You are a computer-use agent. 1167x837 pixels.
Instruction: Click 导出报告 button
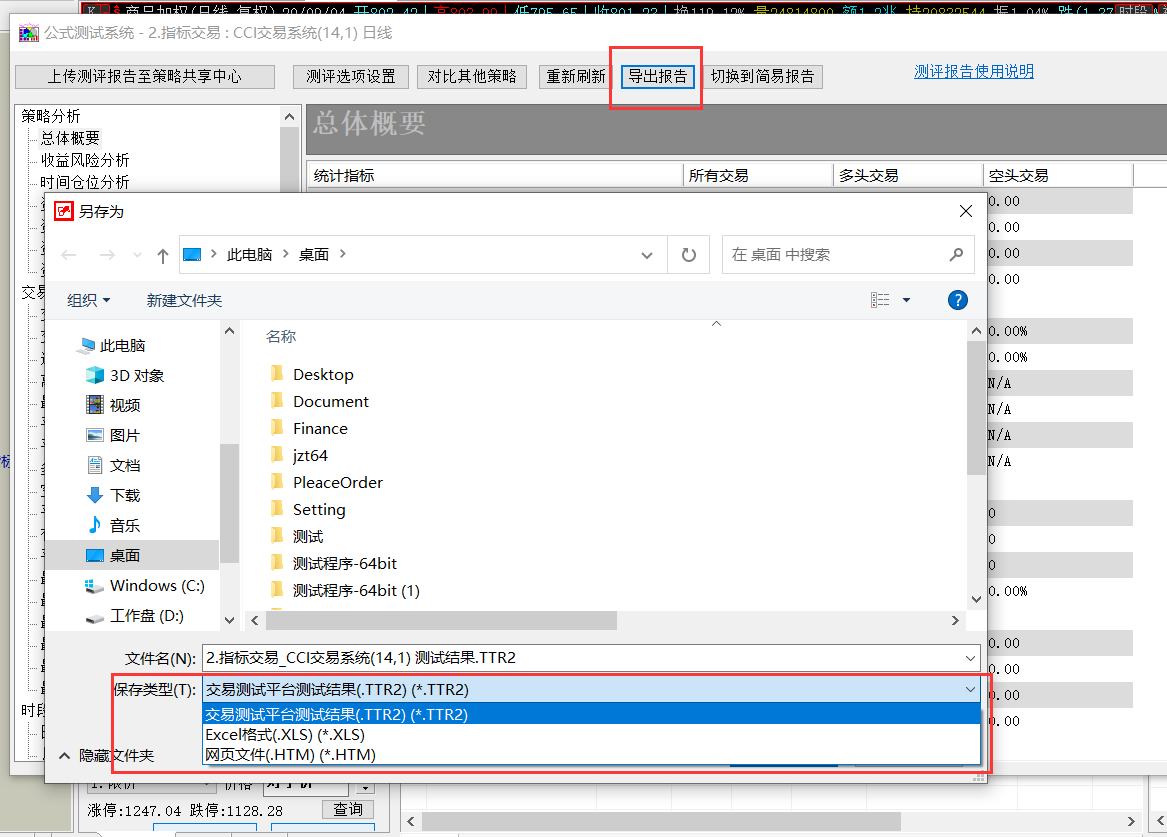(658, 77)
